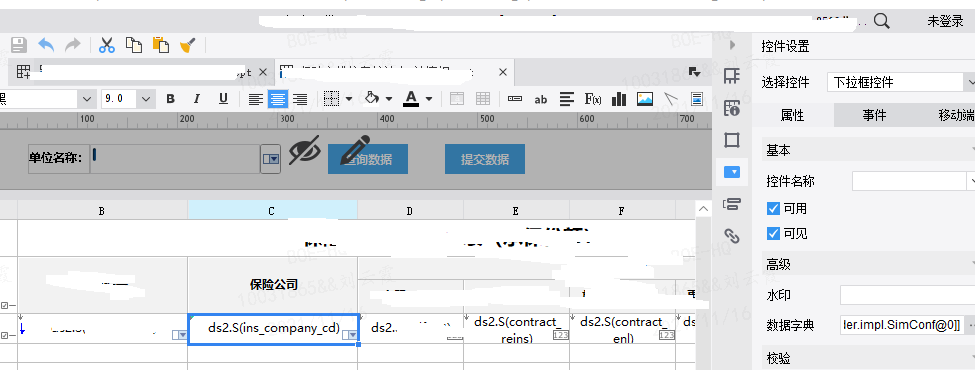Insert image using picture icon
Screen dimensions: 975x370
(x=645, y=99)
